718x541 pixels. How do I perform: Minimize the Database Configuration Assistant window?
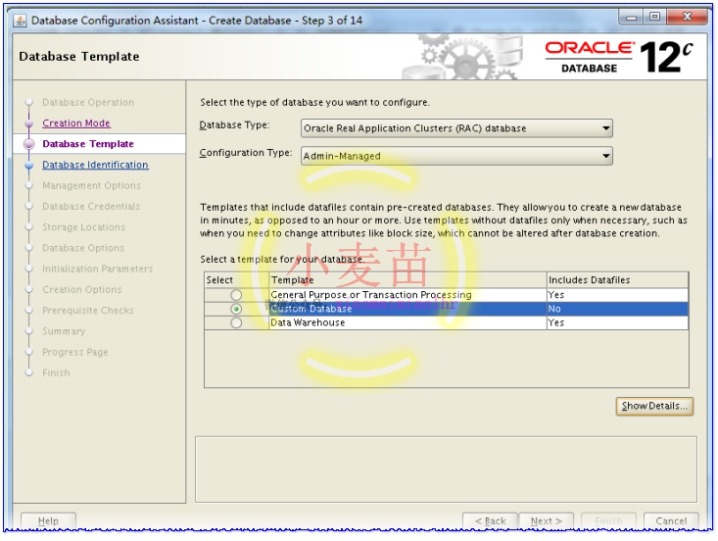[x=632, y=17]
